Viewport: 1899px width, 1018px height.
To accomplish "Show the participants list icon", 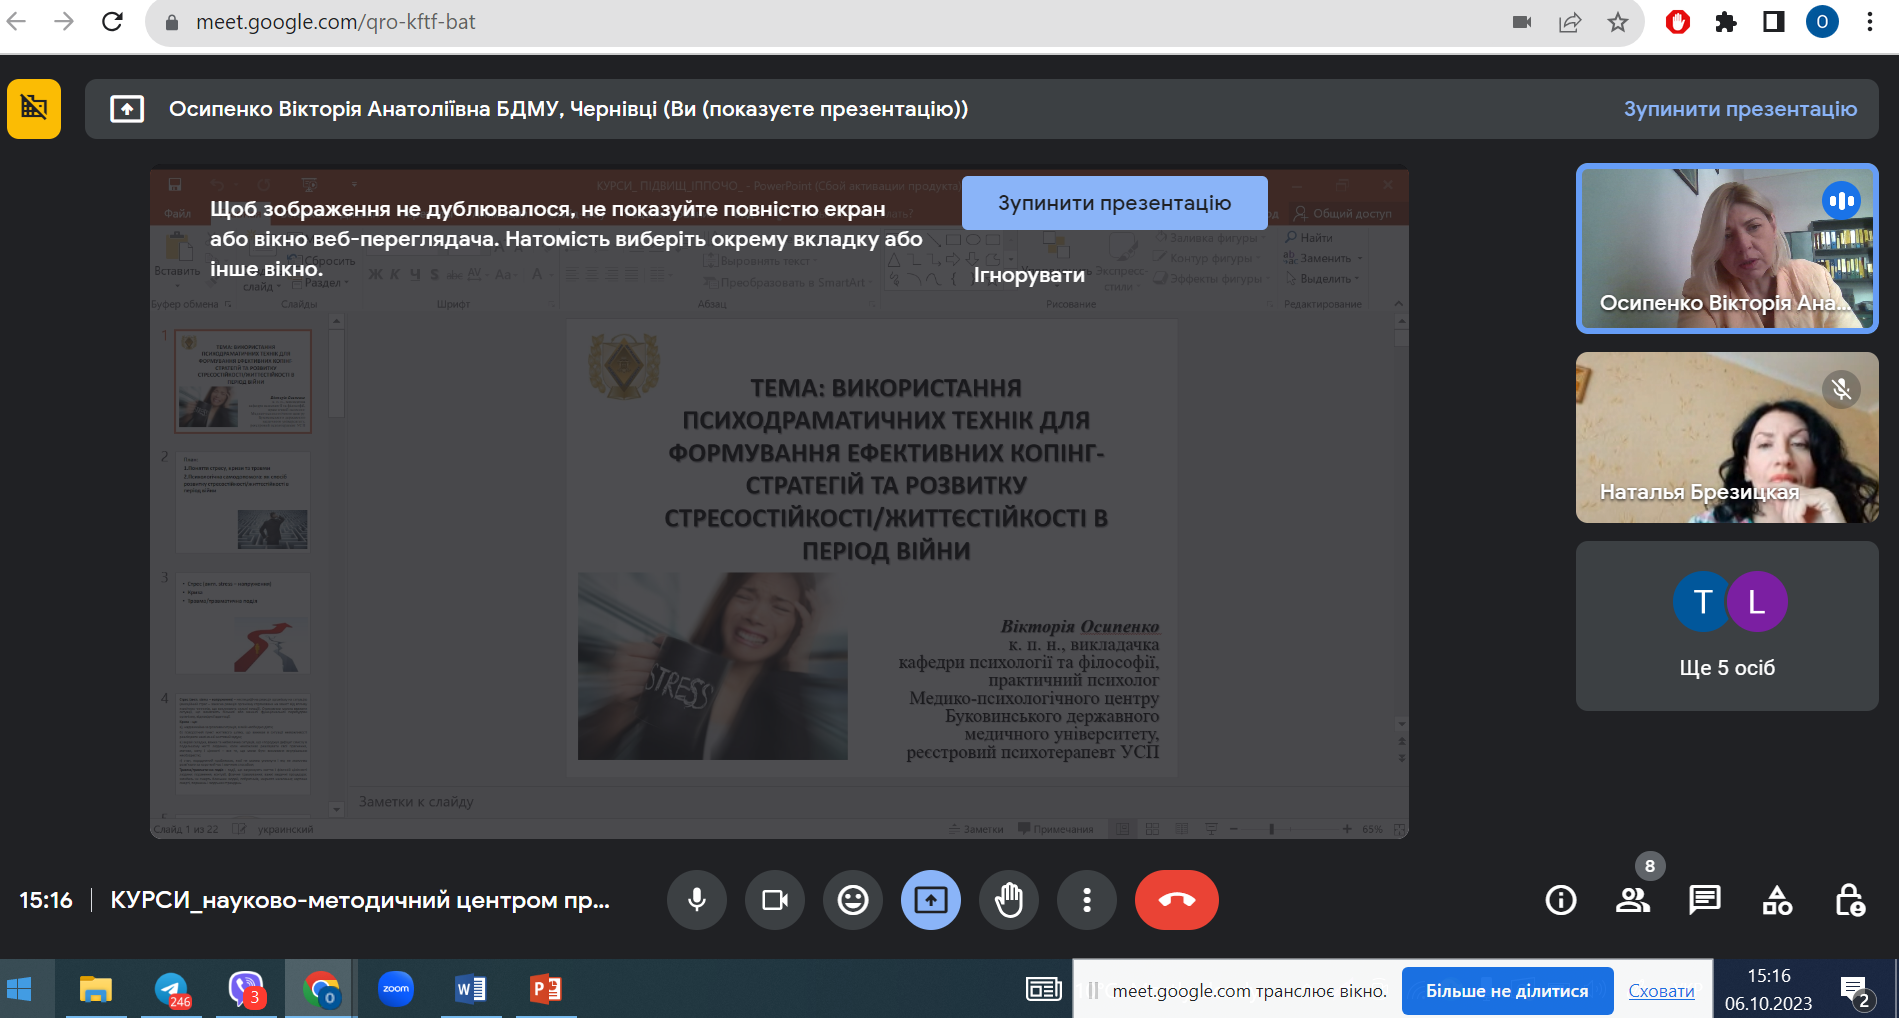I will (x=1633, y=900).
